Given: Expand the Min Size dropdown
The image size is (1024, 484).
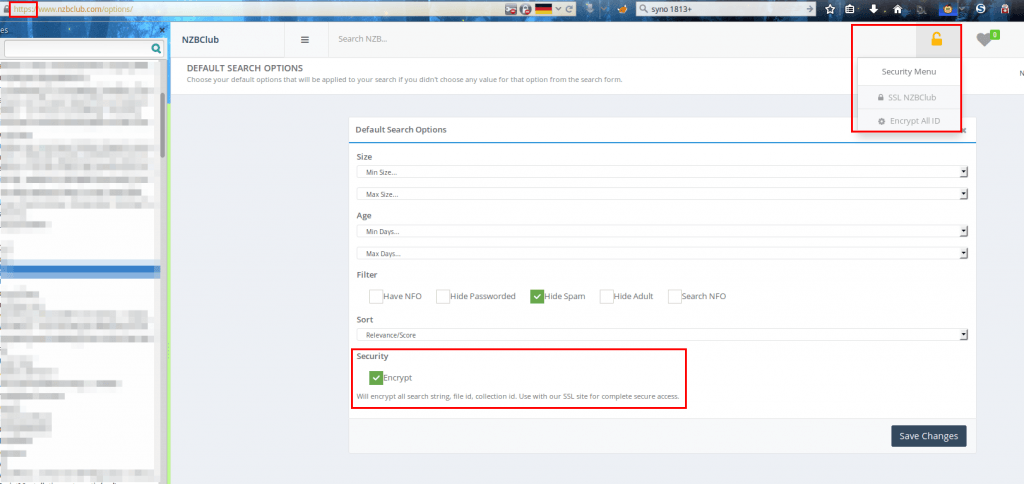Looking at the screenshot, I should pos(662,172).
